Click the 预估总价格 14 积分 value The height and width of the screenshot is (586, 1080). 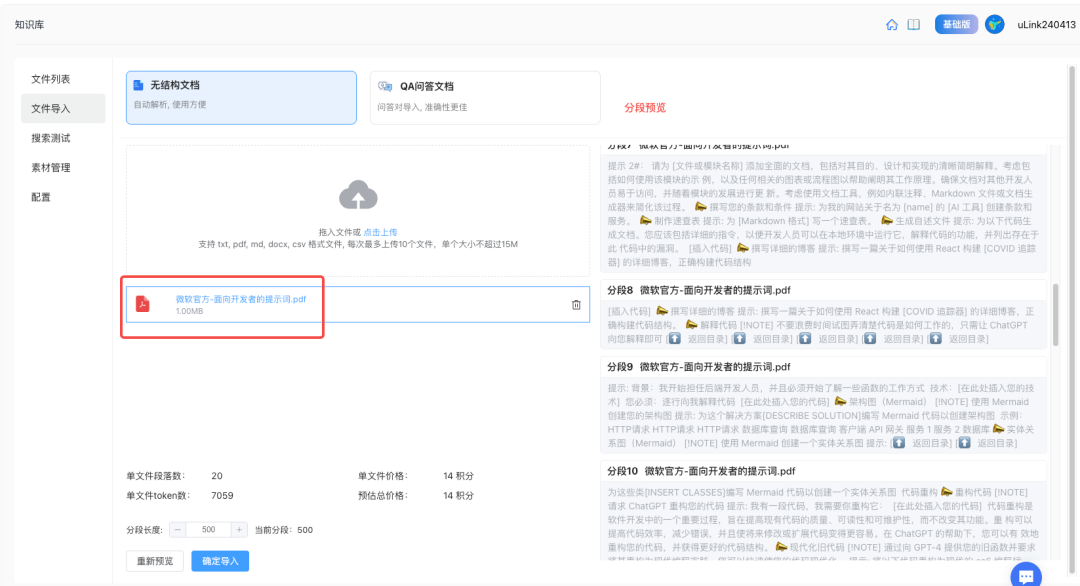[458, 496]
